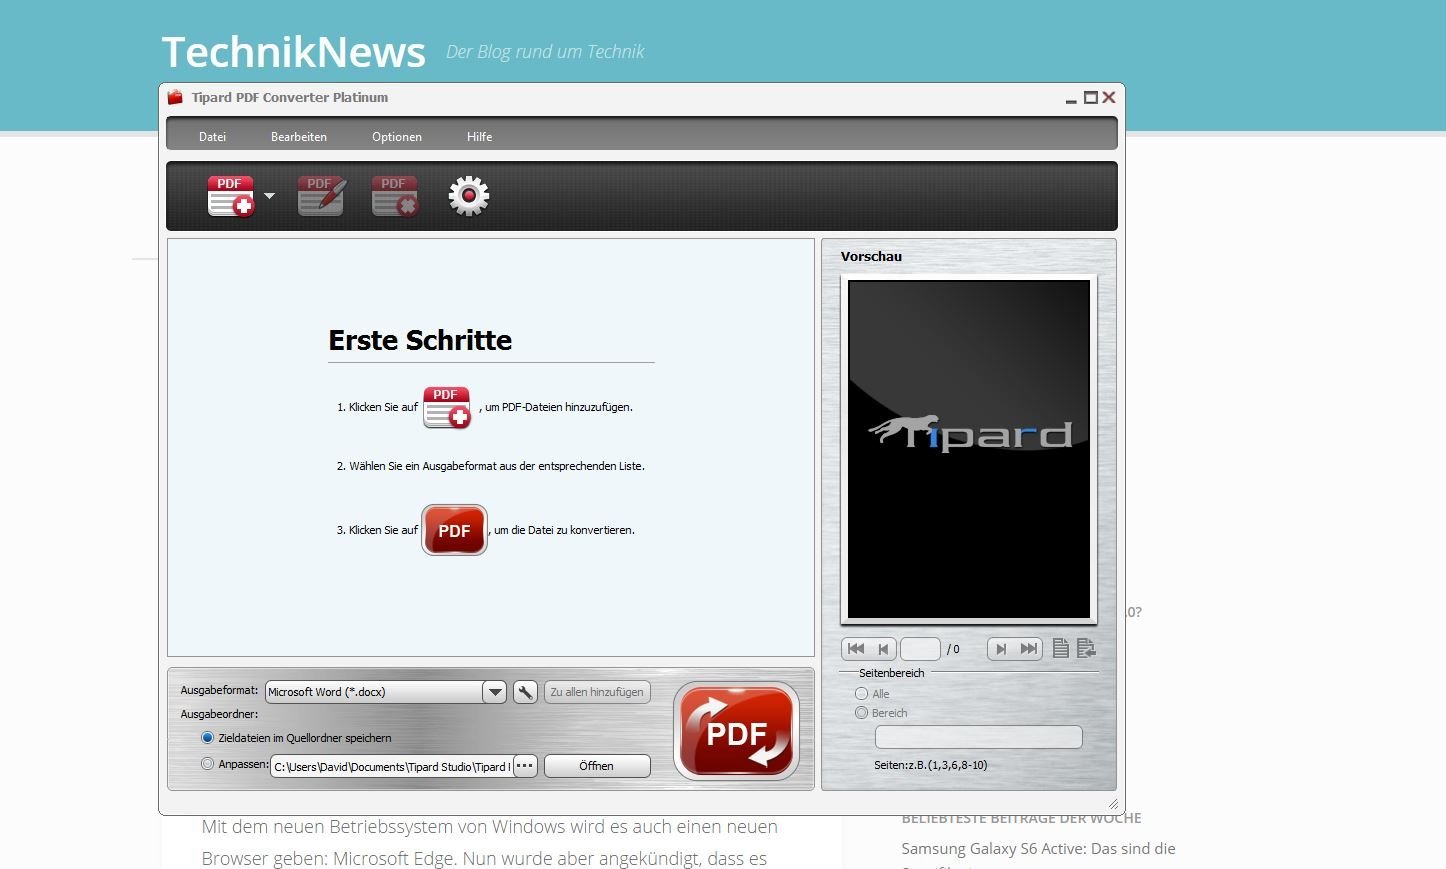Click the page number field in preview

point(920,649)
